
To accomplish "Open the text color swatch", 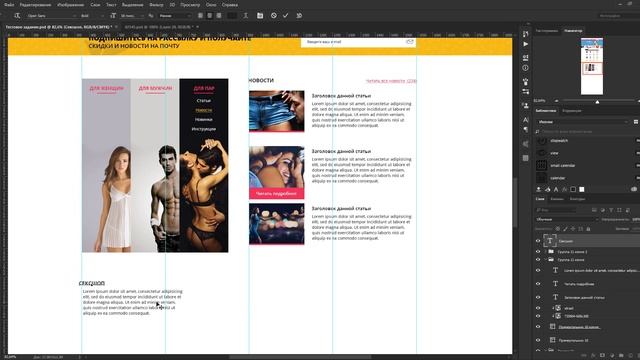I will point(232,16).
